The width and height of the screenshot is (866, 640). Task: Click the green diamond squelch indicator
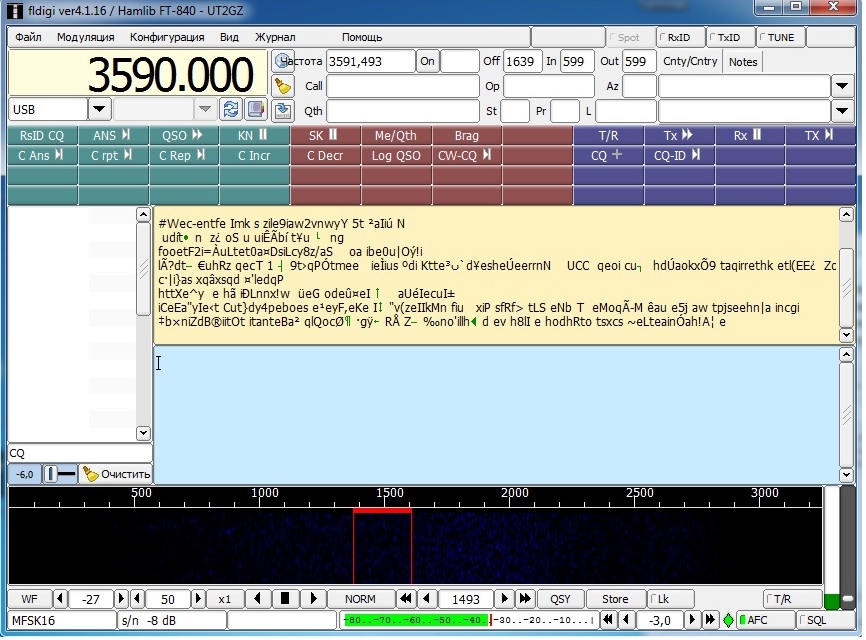(x=728, y=621)
